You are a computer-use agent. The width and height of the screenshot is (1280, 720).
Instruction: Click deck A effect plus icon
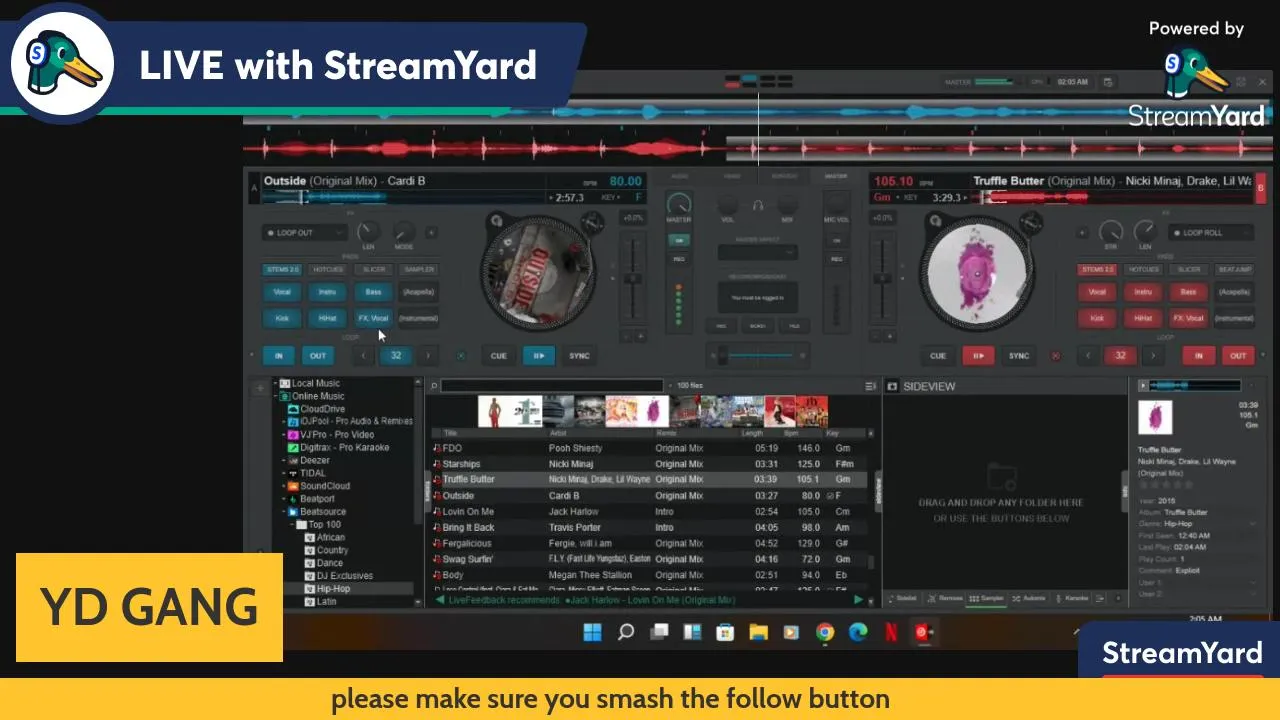tap(431, 233)
